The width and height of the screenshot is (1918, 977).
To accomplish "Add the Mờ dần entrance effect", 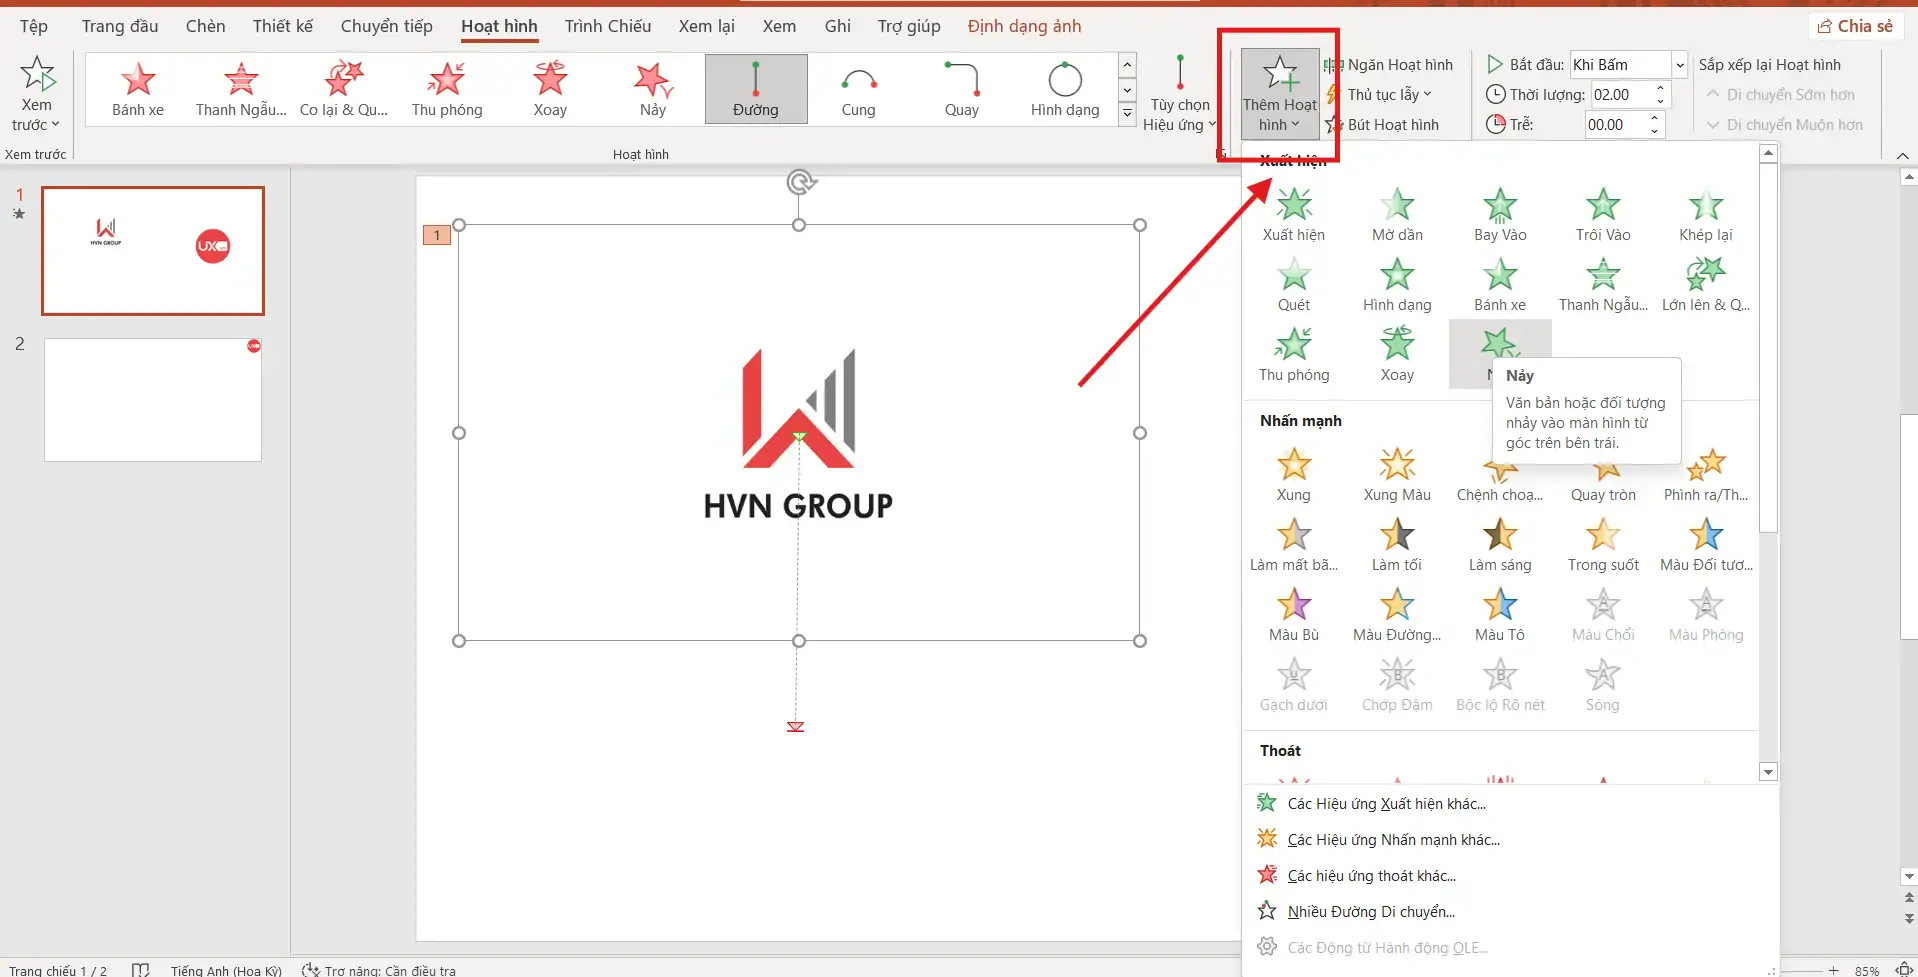I will point(1397,216).
